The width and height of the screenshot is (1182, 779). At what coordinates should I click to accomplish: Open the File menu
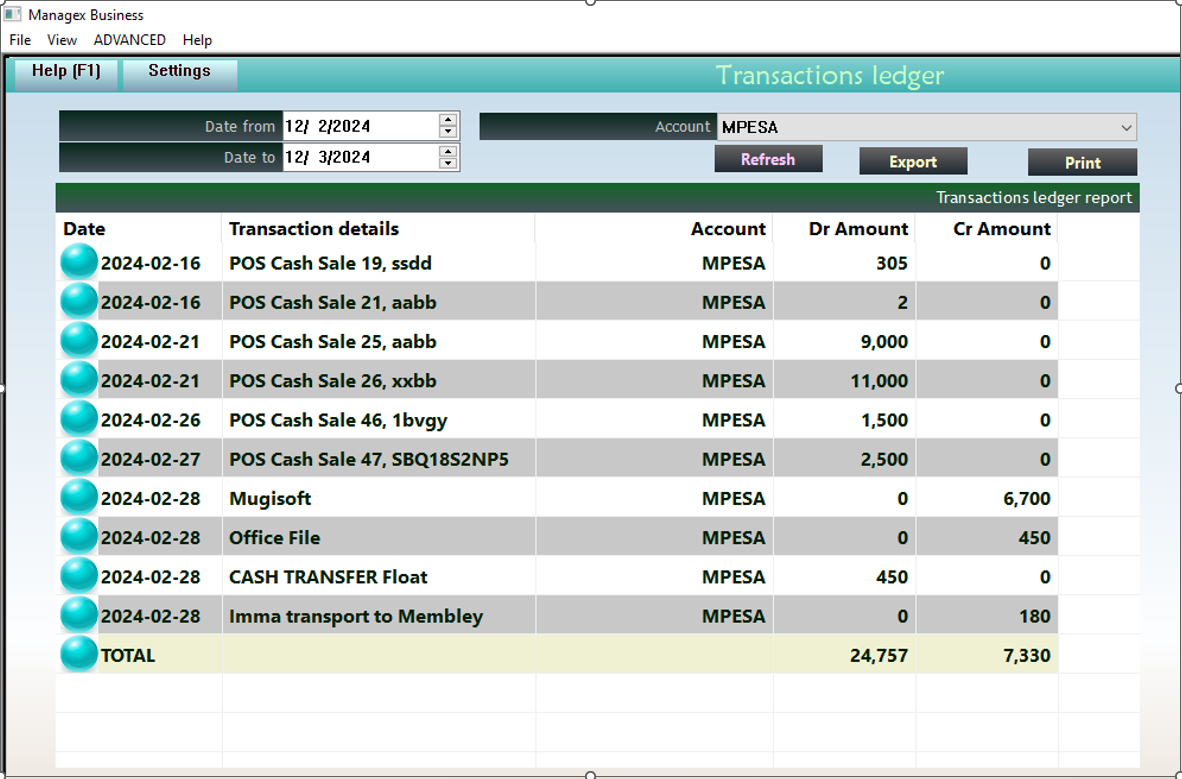pyautogui.click(x=18, y=40)
